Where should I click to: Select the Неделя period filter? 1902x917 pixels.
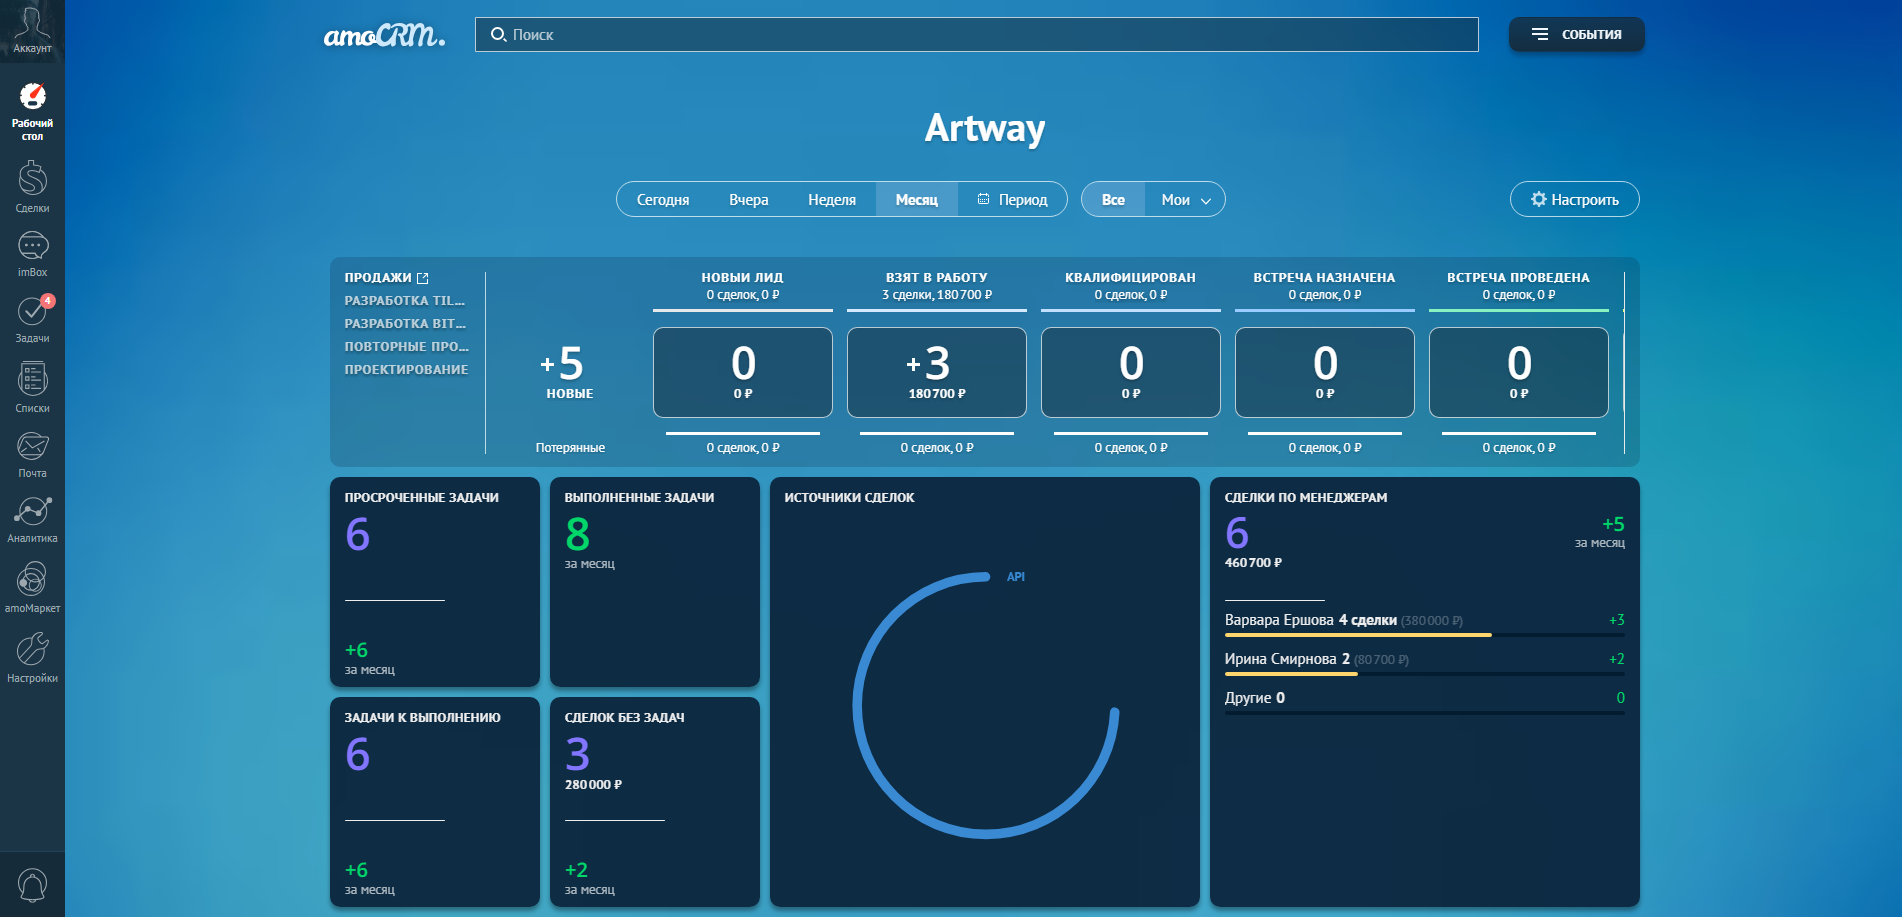pos(831,200)
